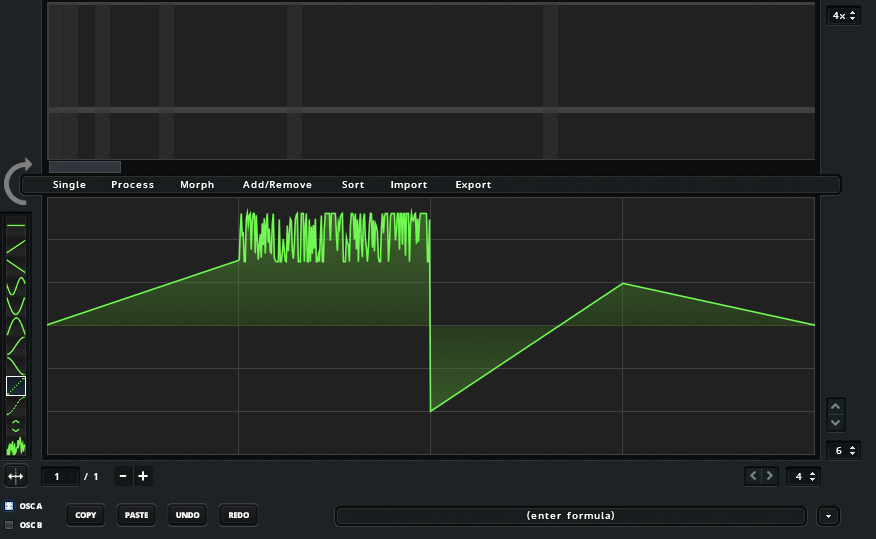The image size is (876, 539).
Task: Open the Add/Remove menu
Action: tap(277, 185)
